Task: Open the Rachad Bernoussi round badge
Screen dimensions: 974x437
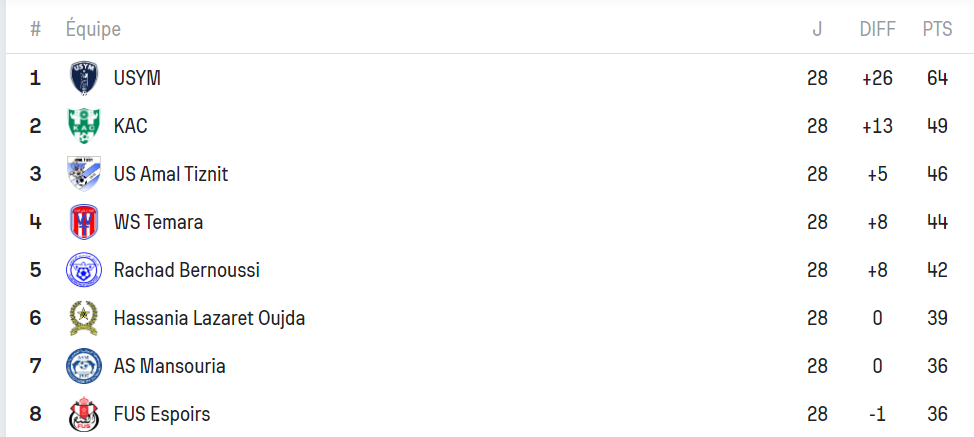Action: [x=84, y=269]
